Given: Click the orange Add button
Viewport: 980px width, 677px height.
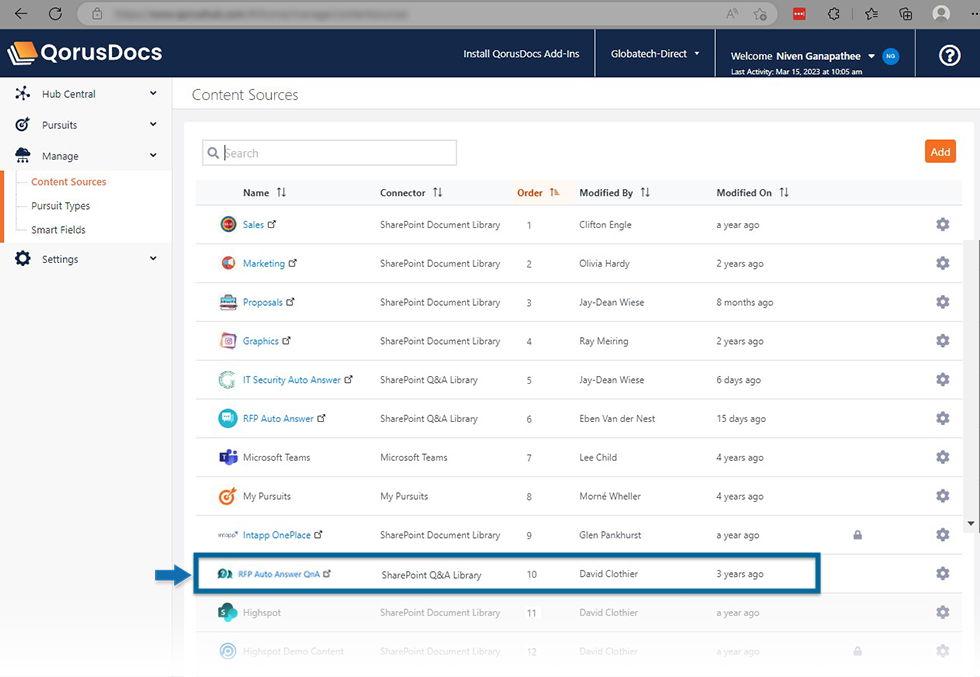Looking at the screenshot, I should point(940,151).
